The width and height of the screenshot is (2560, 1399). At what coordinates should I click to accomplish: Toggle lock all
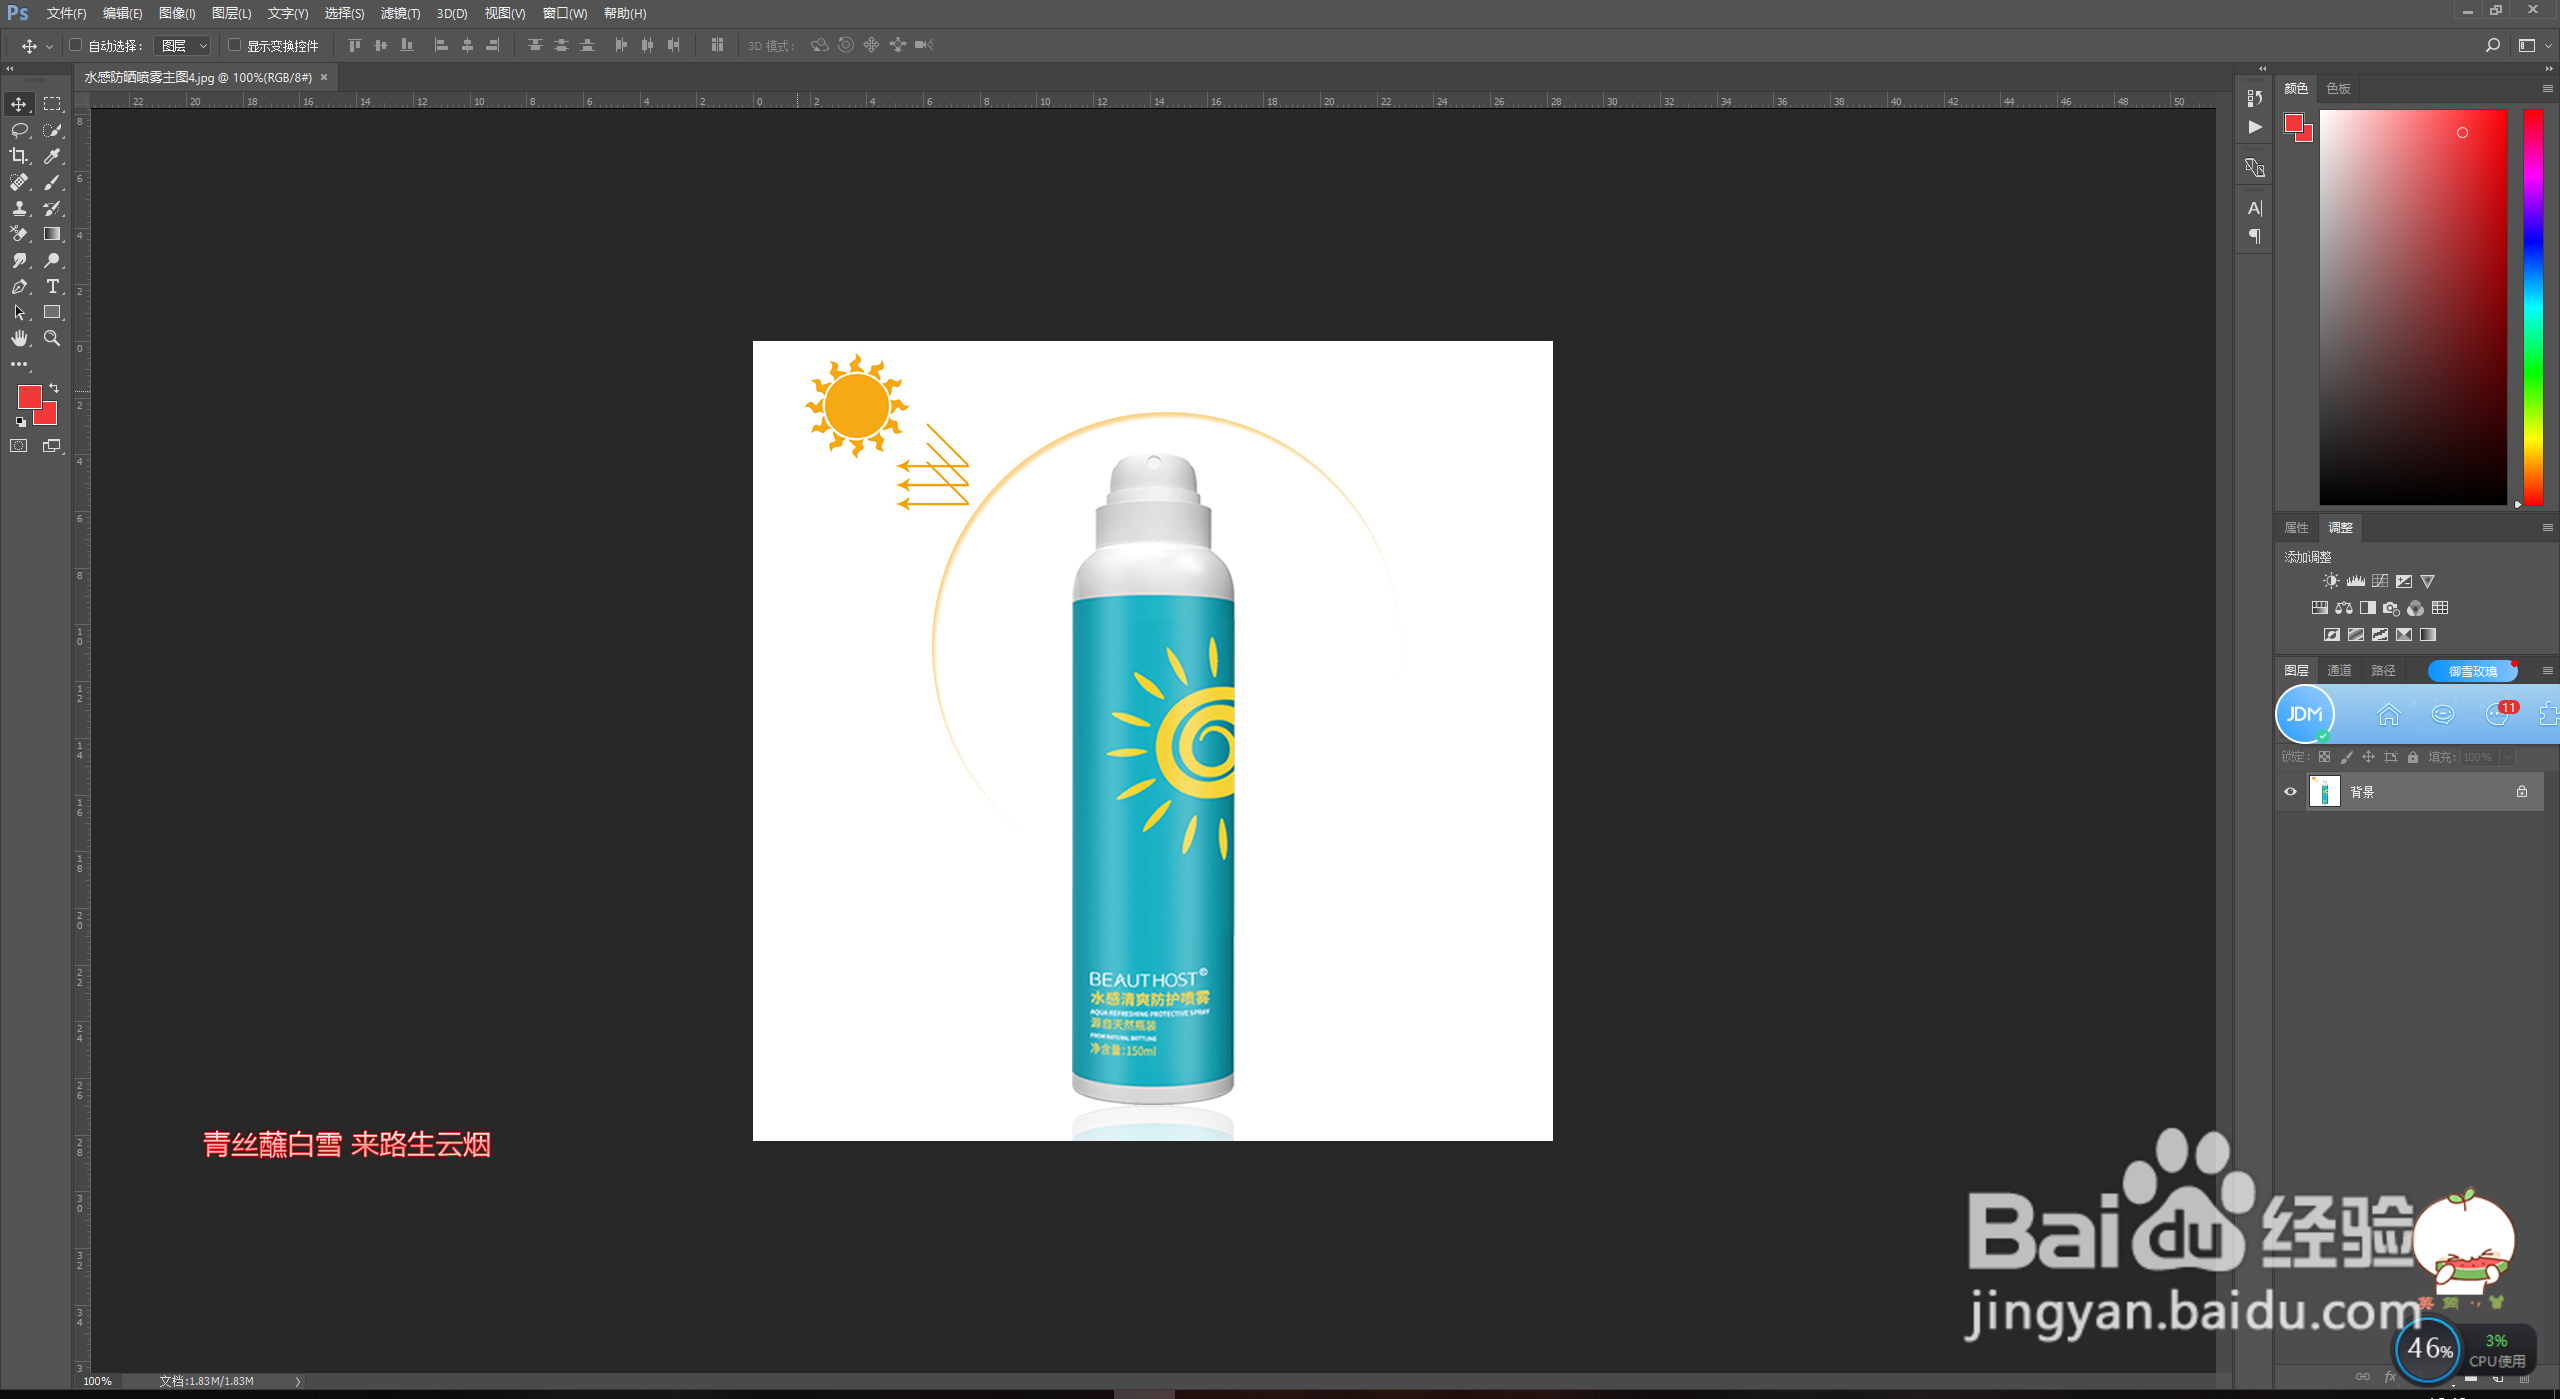click(x=2412, y=757)
